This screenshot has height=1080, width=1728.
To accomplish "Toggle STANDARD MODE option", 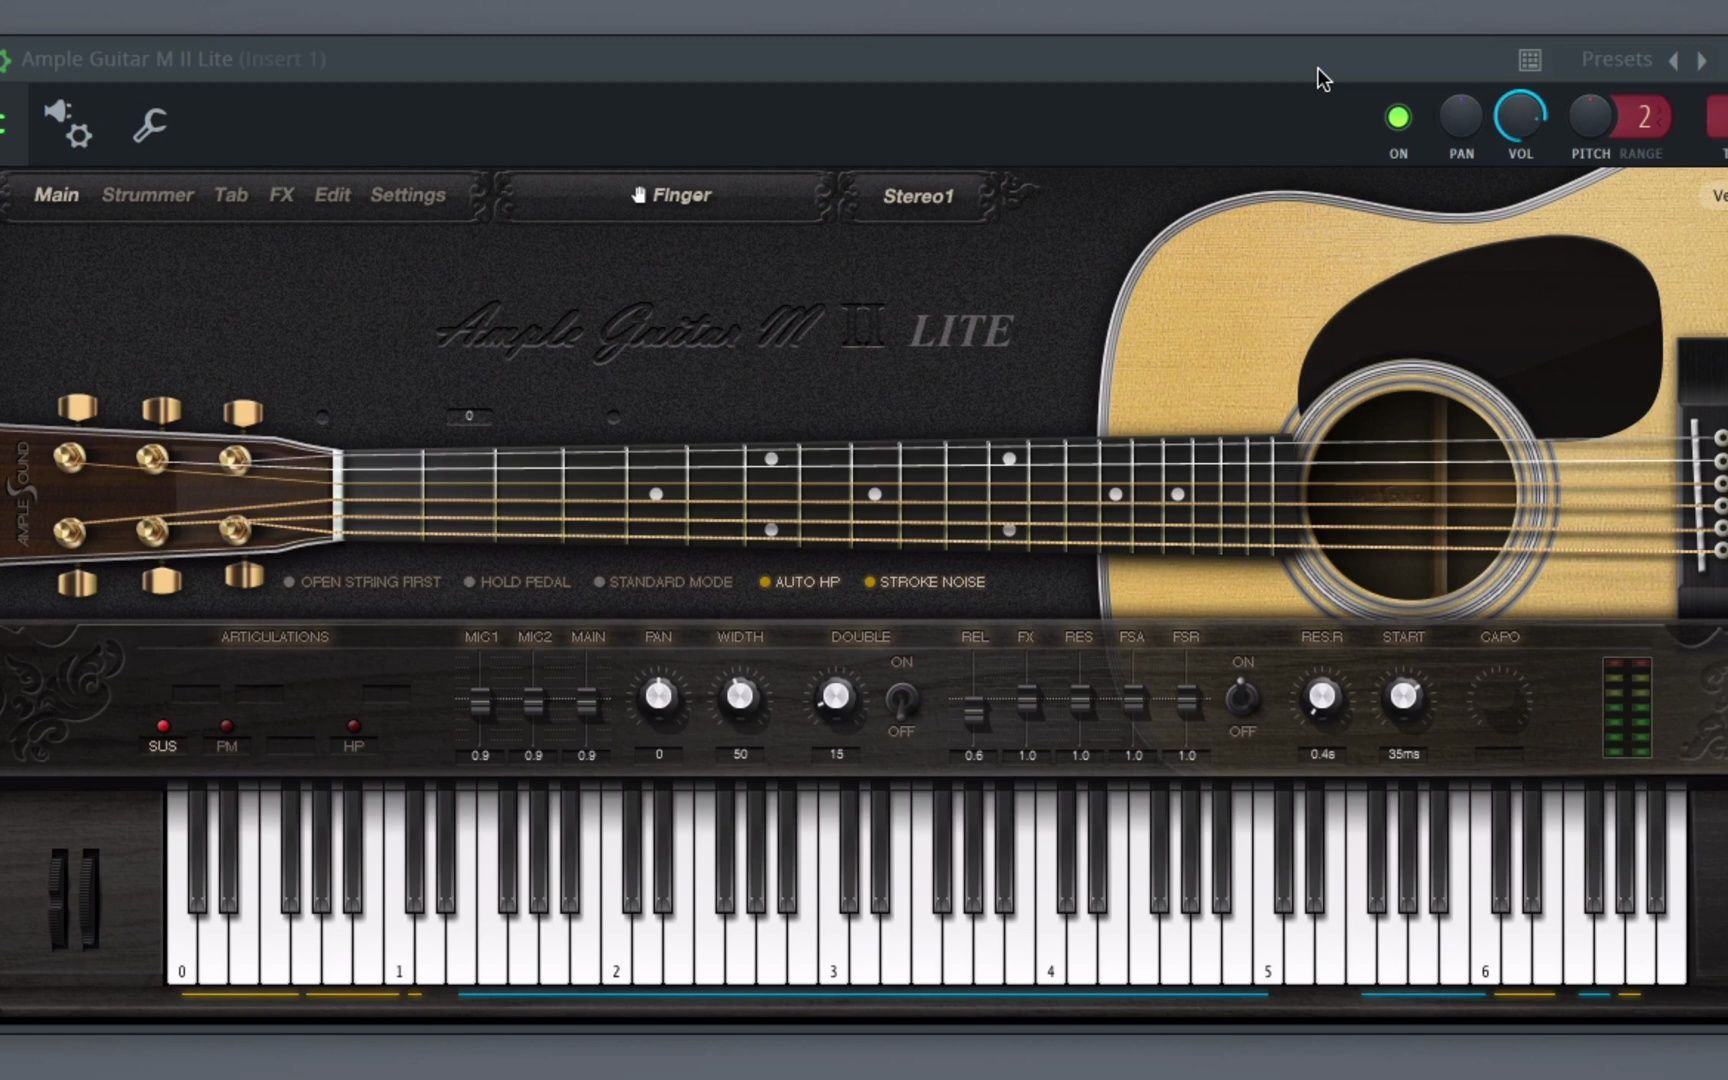I will point(663,582).
